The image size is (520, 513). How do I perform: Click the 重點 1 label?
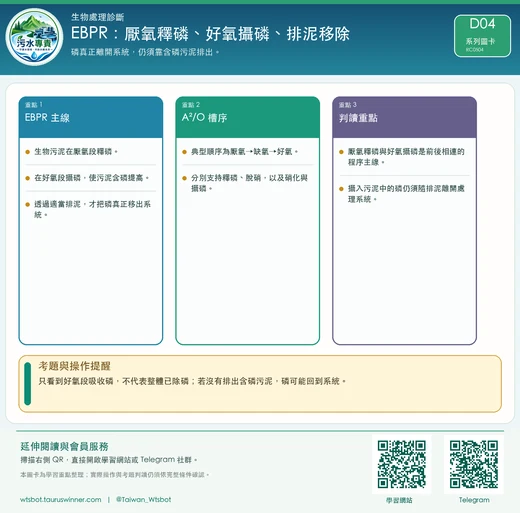click(34, 105)
